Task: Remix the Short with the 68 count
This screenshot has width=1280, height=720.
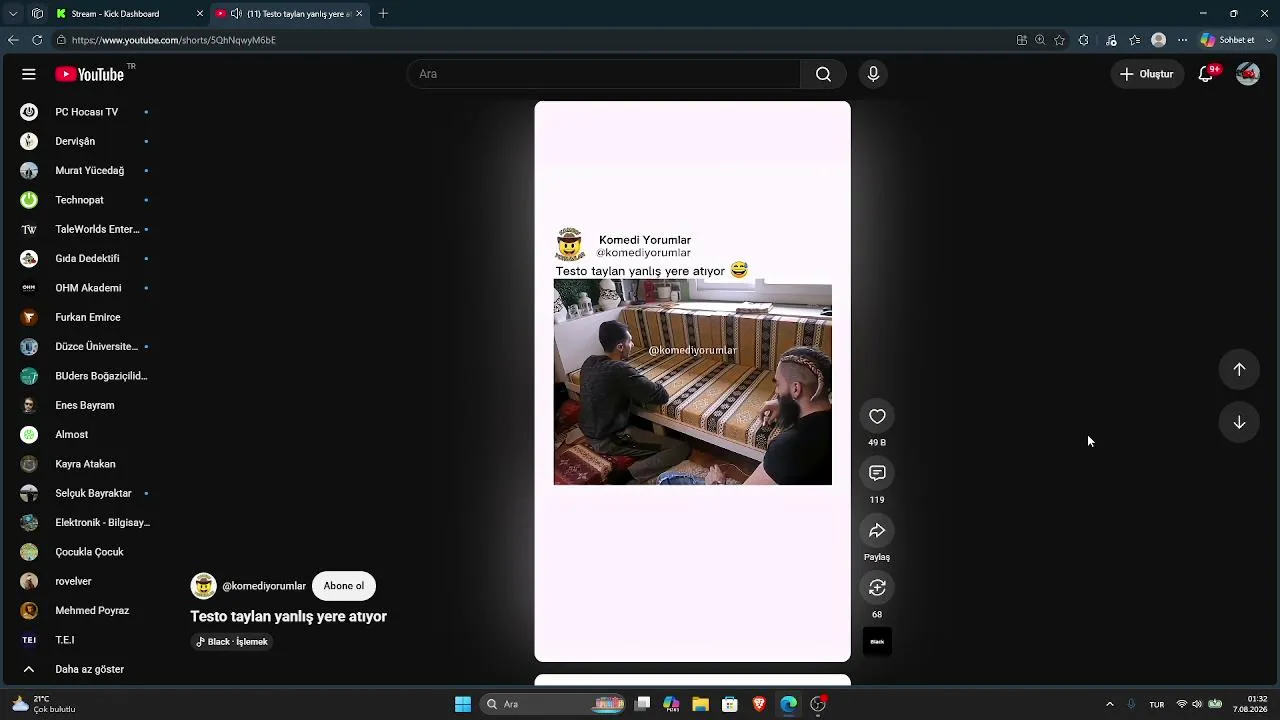Action: [877, 587]
